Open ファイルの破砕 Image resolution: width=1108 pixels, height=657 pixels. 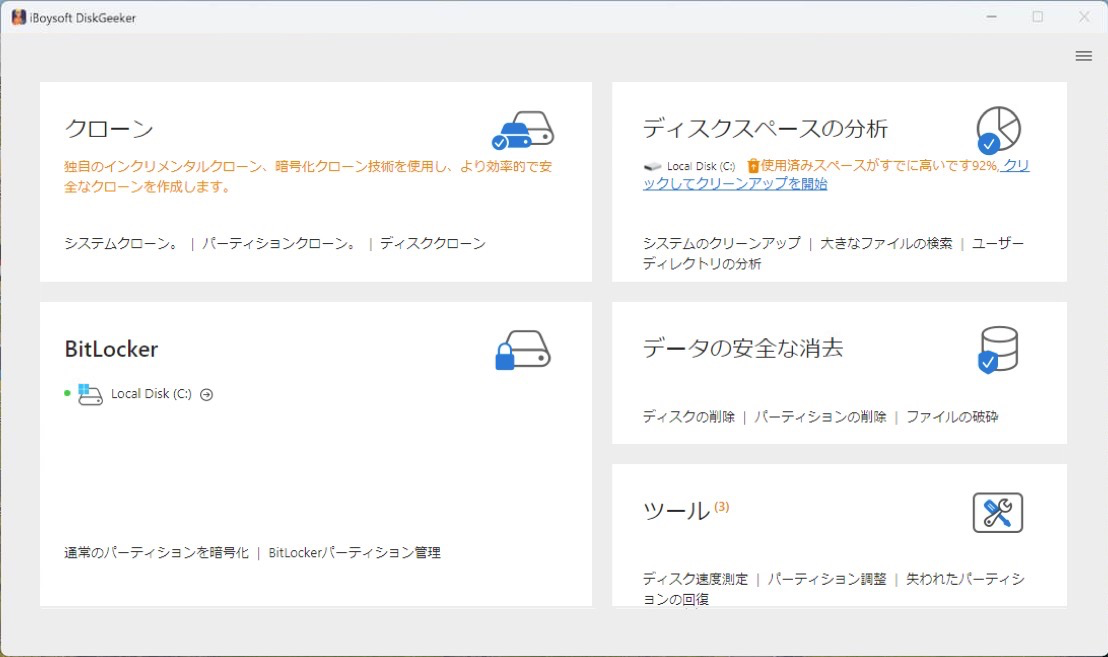tap(952, 417)
